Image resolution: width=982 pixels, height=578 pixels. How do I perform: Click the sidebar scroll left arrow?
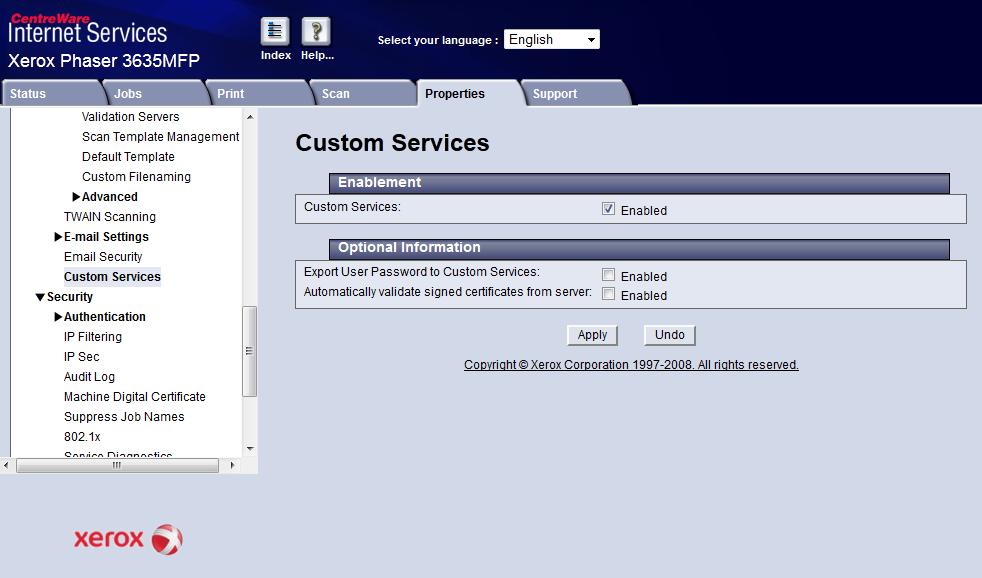click(x=6, y=465)
